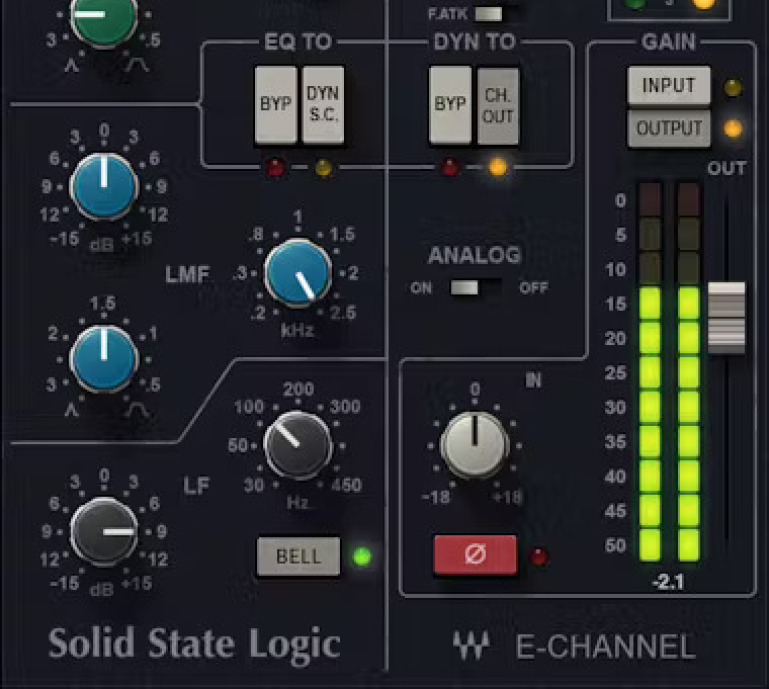Click the phase invert Ø button

pyautogui.click(x=475, y=555)
